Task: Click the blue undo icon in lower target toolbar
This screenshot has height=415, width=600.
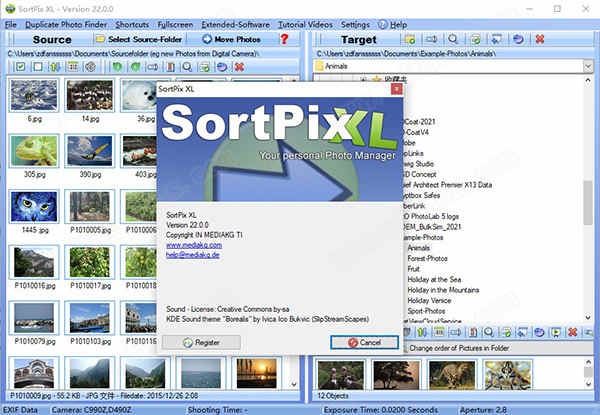Action: click(x=539, y=332)
